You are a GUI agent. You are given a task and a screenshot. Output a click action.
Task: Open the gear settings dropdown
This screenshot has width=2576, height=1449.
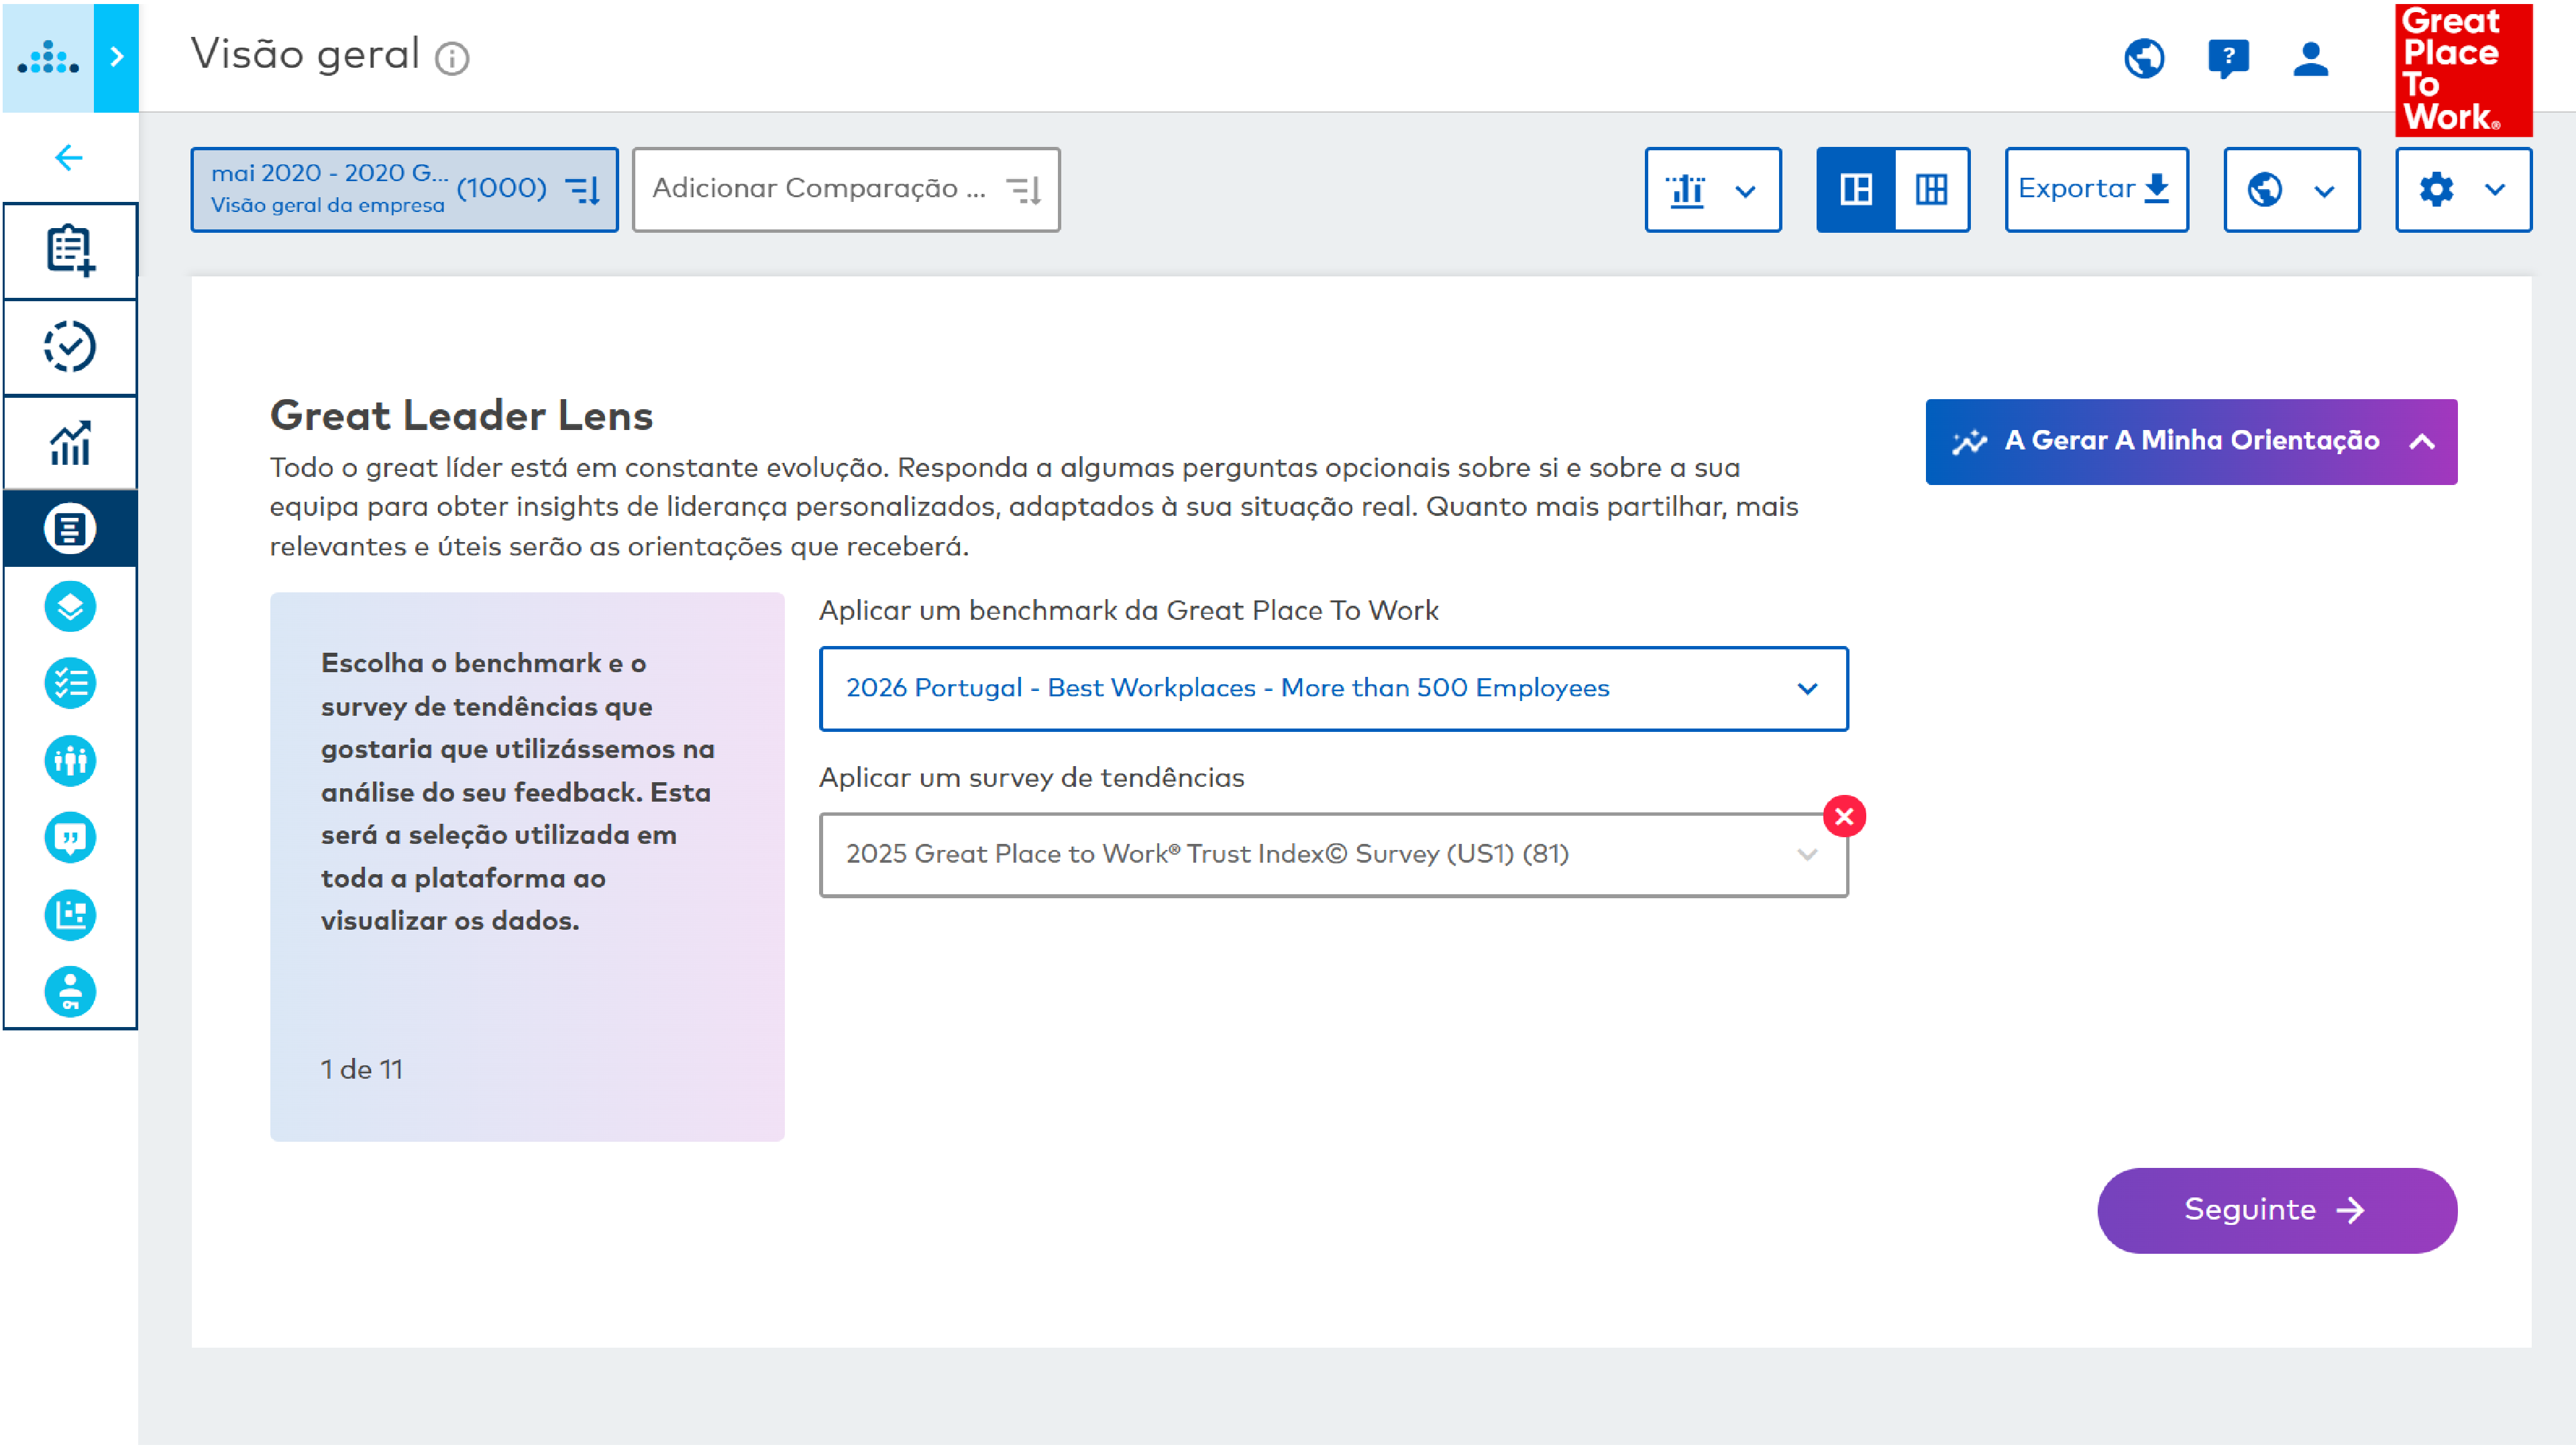click(2463, 189)
